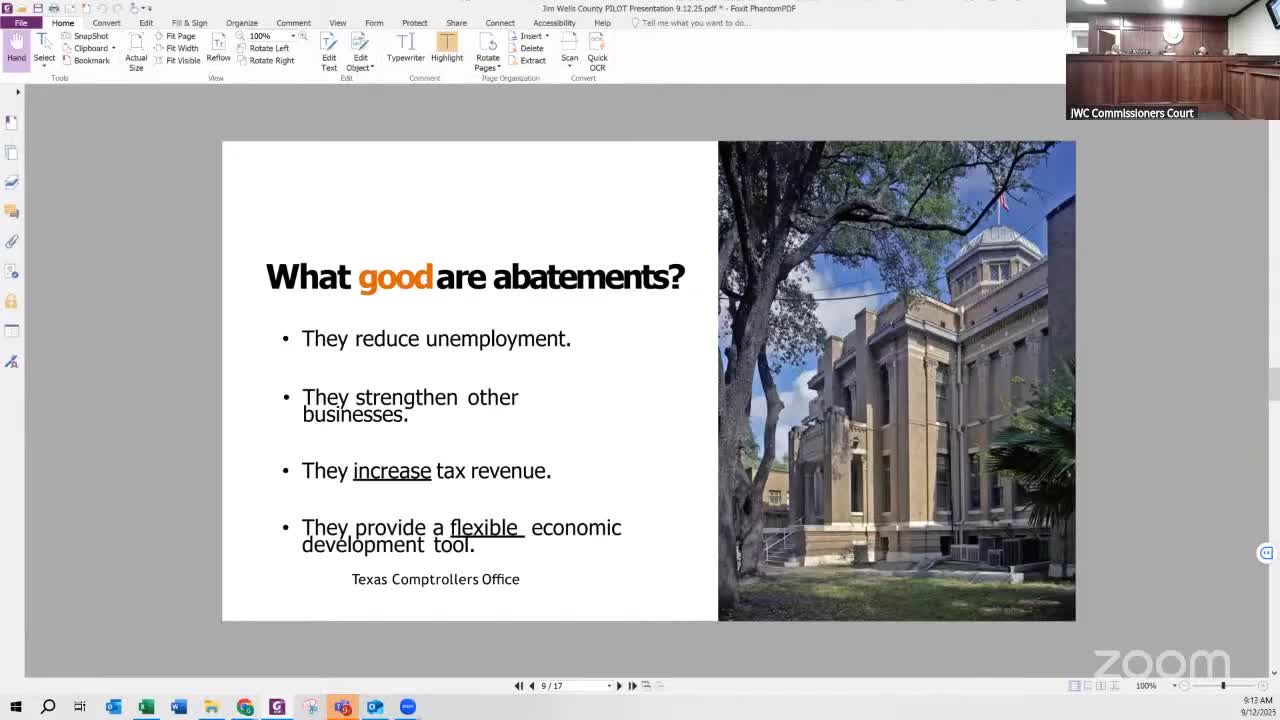
Task: Click Rotate Left button
Action: pyautogui.click(x=268, y=48)
